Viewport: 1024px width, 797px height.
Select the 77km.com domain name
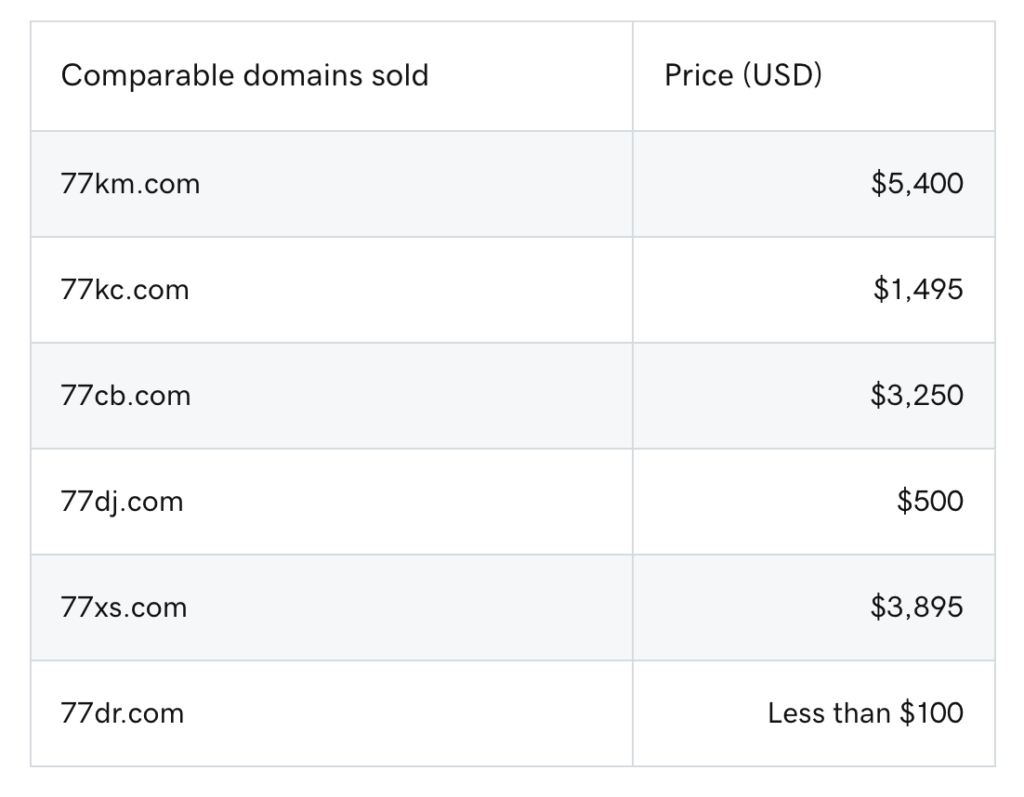click(x=130, y=184)
